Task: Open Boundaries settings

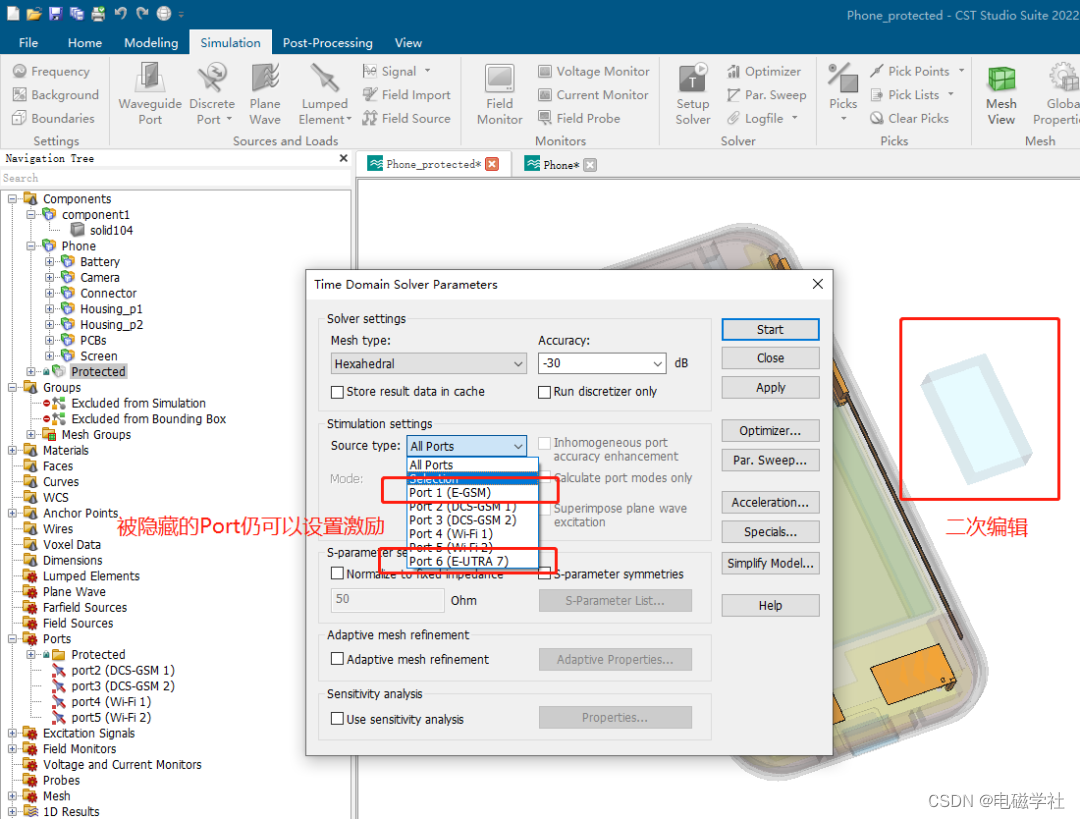Action: click(x=54, y=118)
